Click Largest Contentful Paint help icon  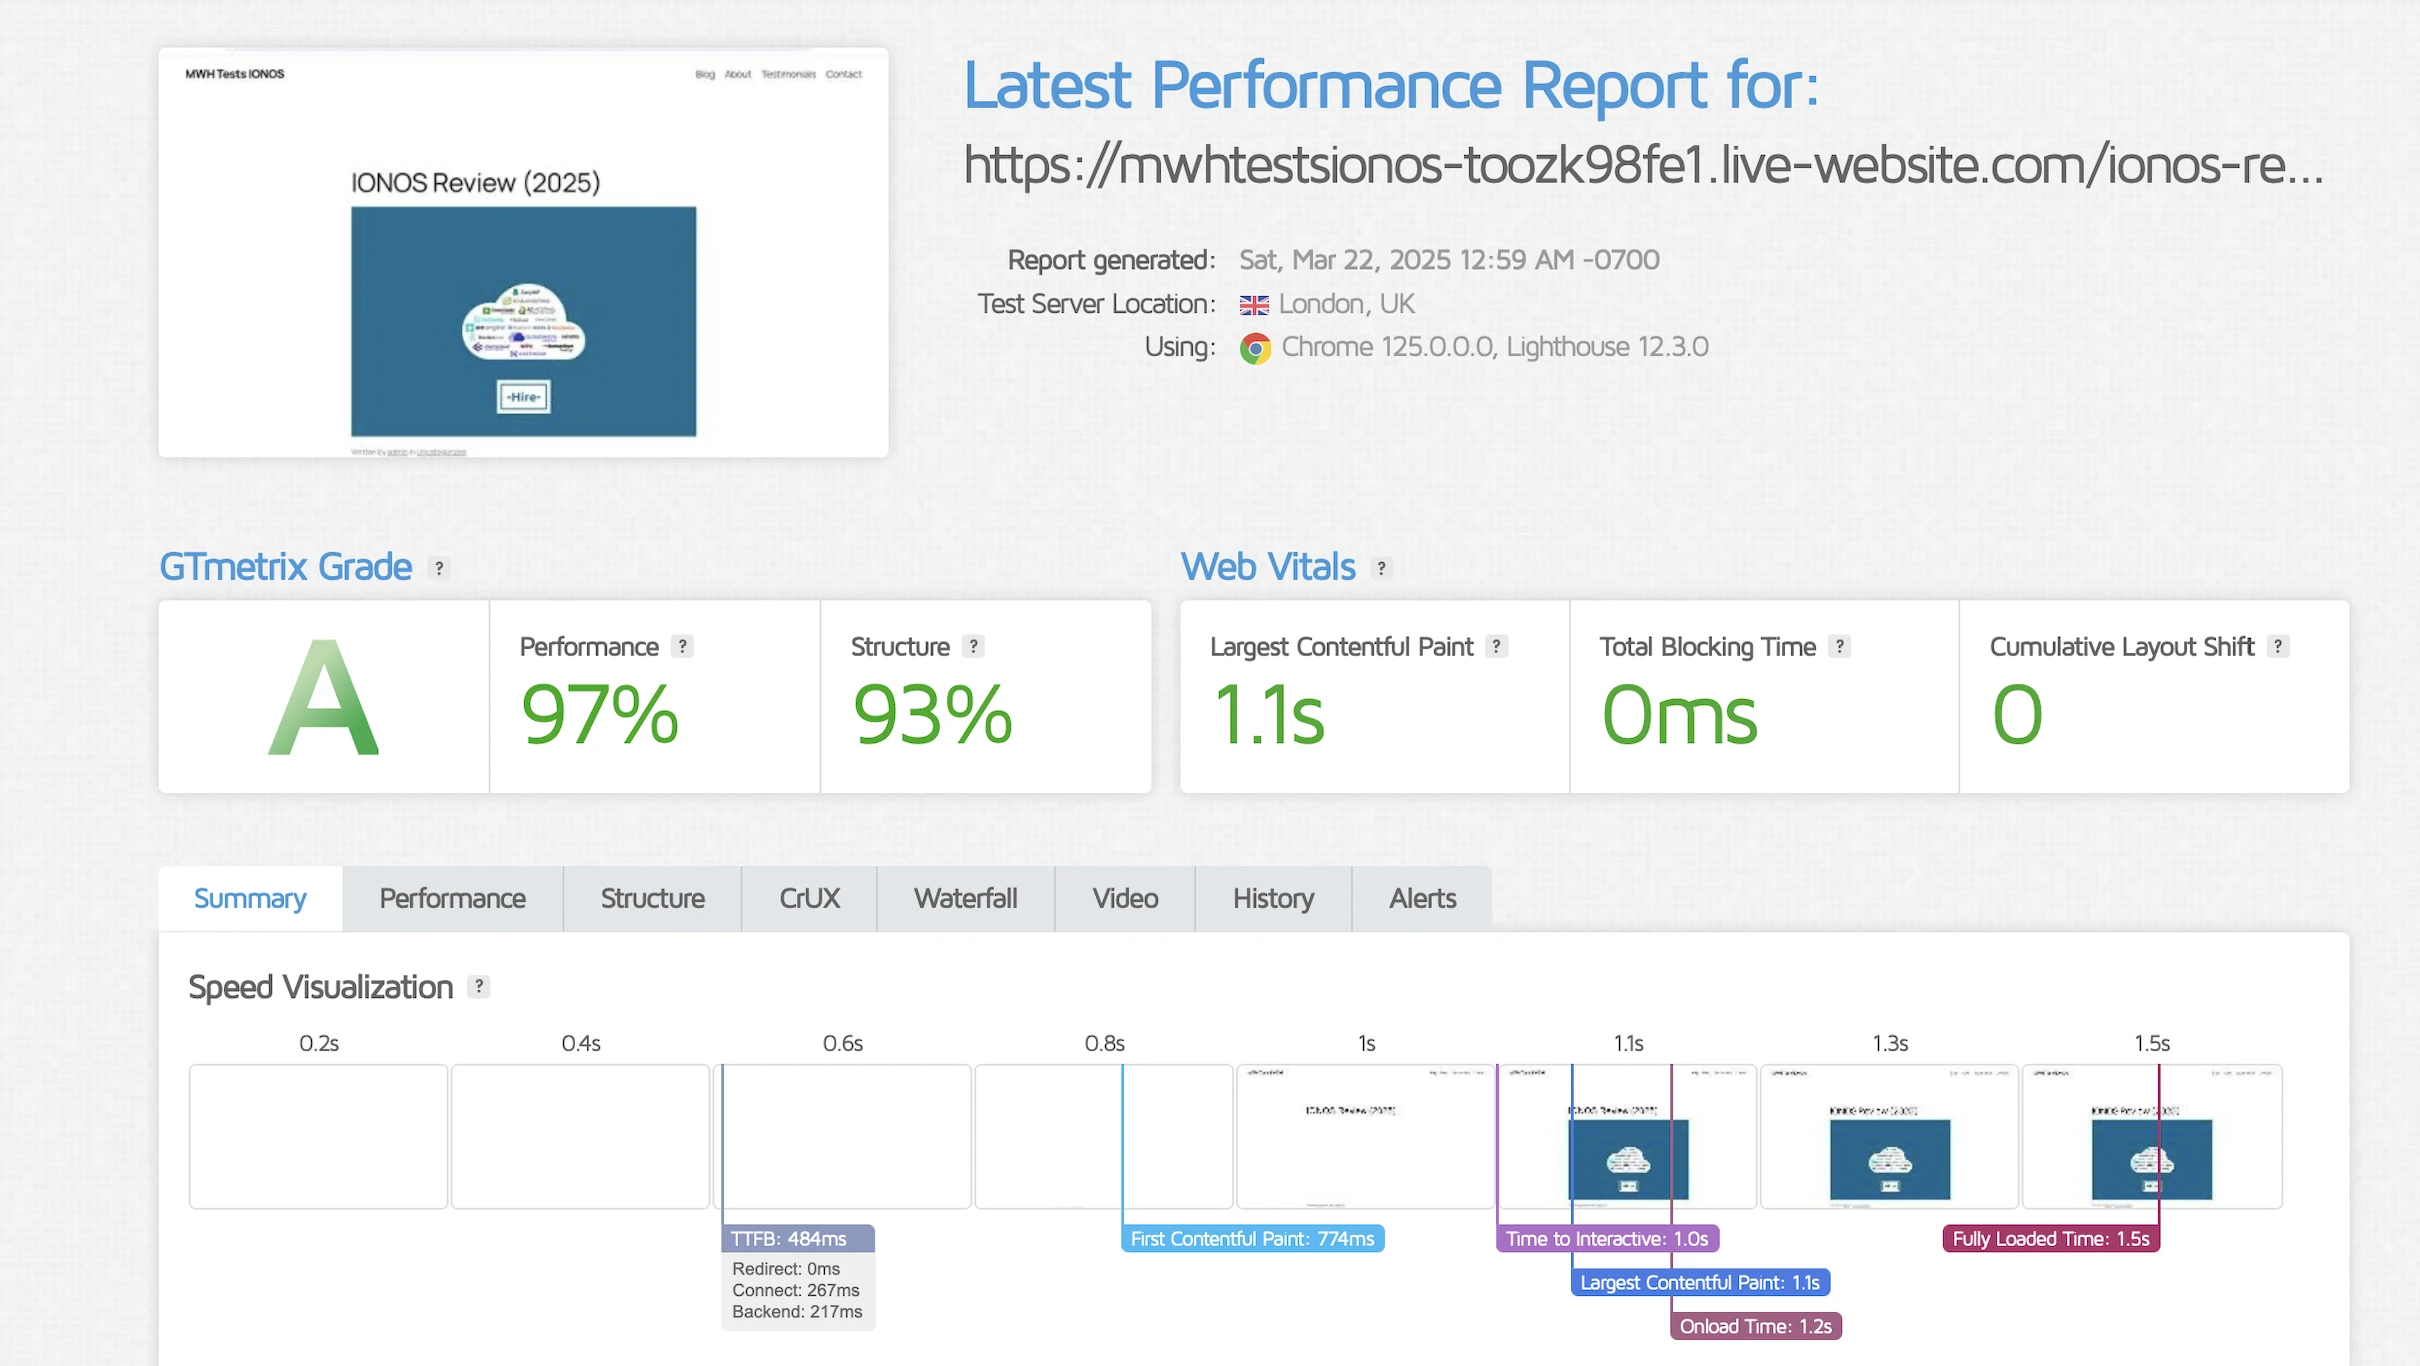click(x=1496, y=647)
